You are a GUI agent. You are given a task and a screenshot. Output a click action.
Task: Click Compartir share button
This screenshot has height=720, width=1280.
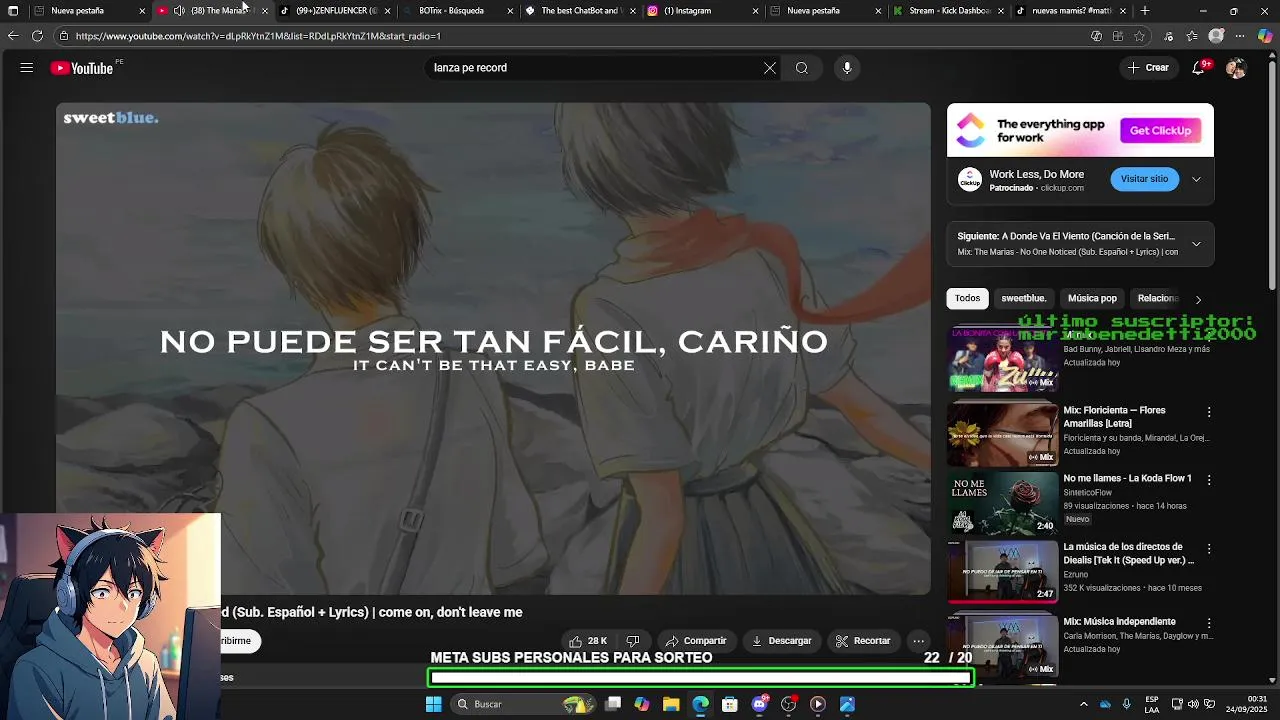click(696, 641)
